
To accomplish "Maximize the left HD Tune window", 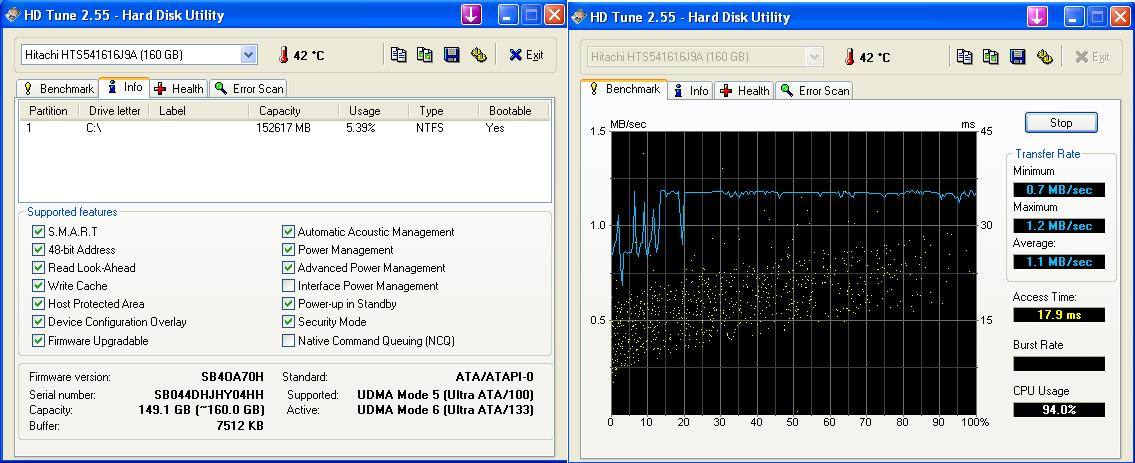I will pos(531,14).
